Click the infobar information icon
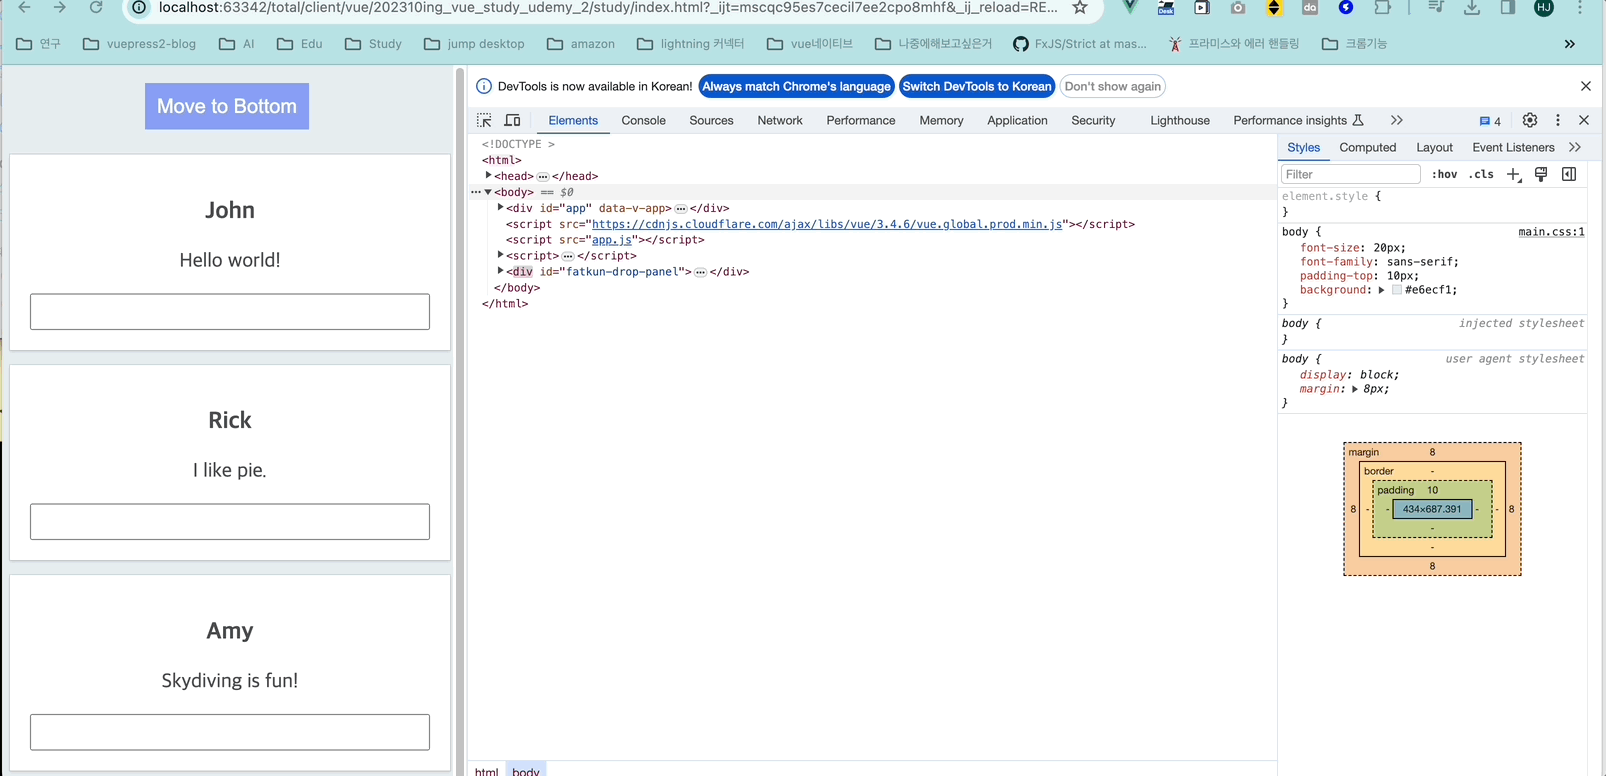 484,86
